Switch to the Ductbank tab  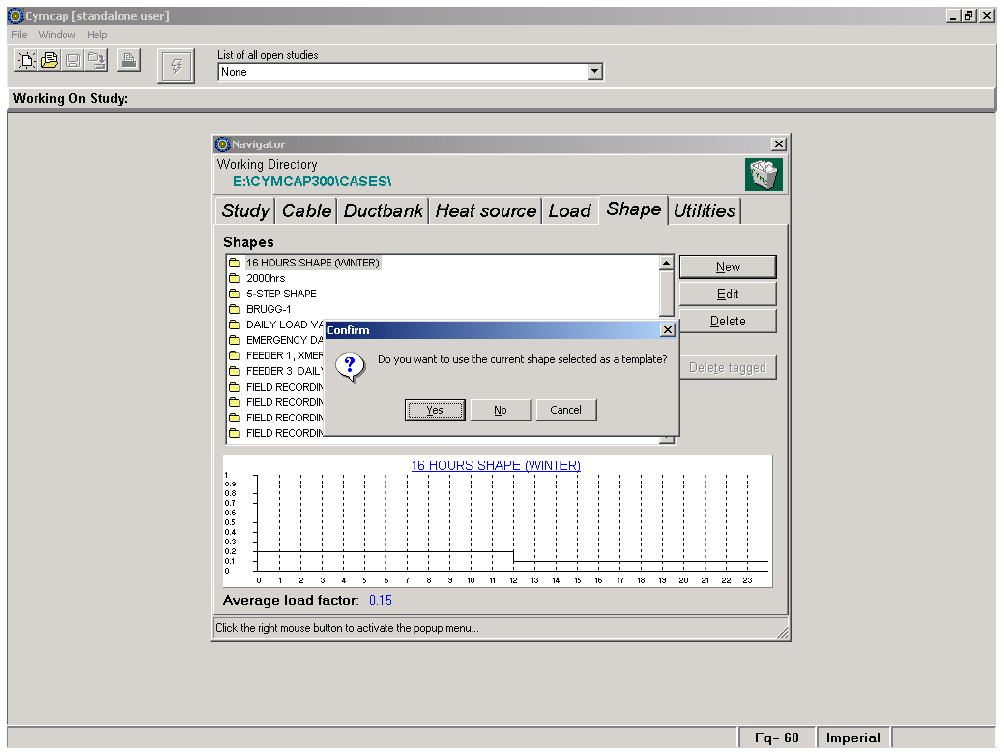pos(383,211)
